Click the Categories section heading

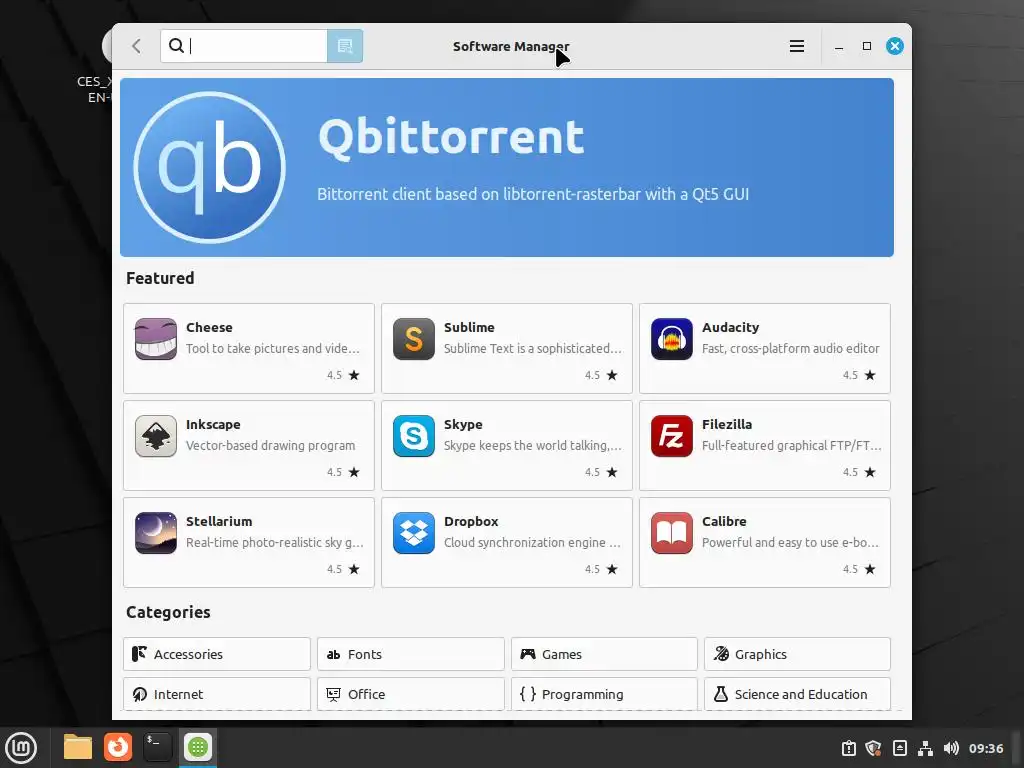[168, 613]
